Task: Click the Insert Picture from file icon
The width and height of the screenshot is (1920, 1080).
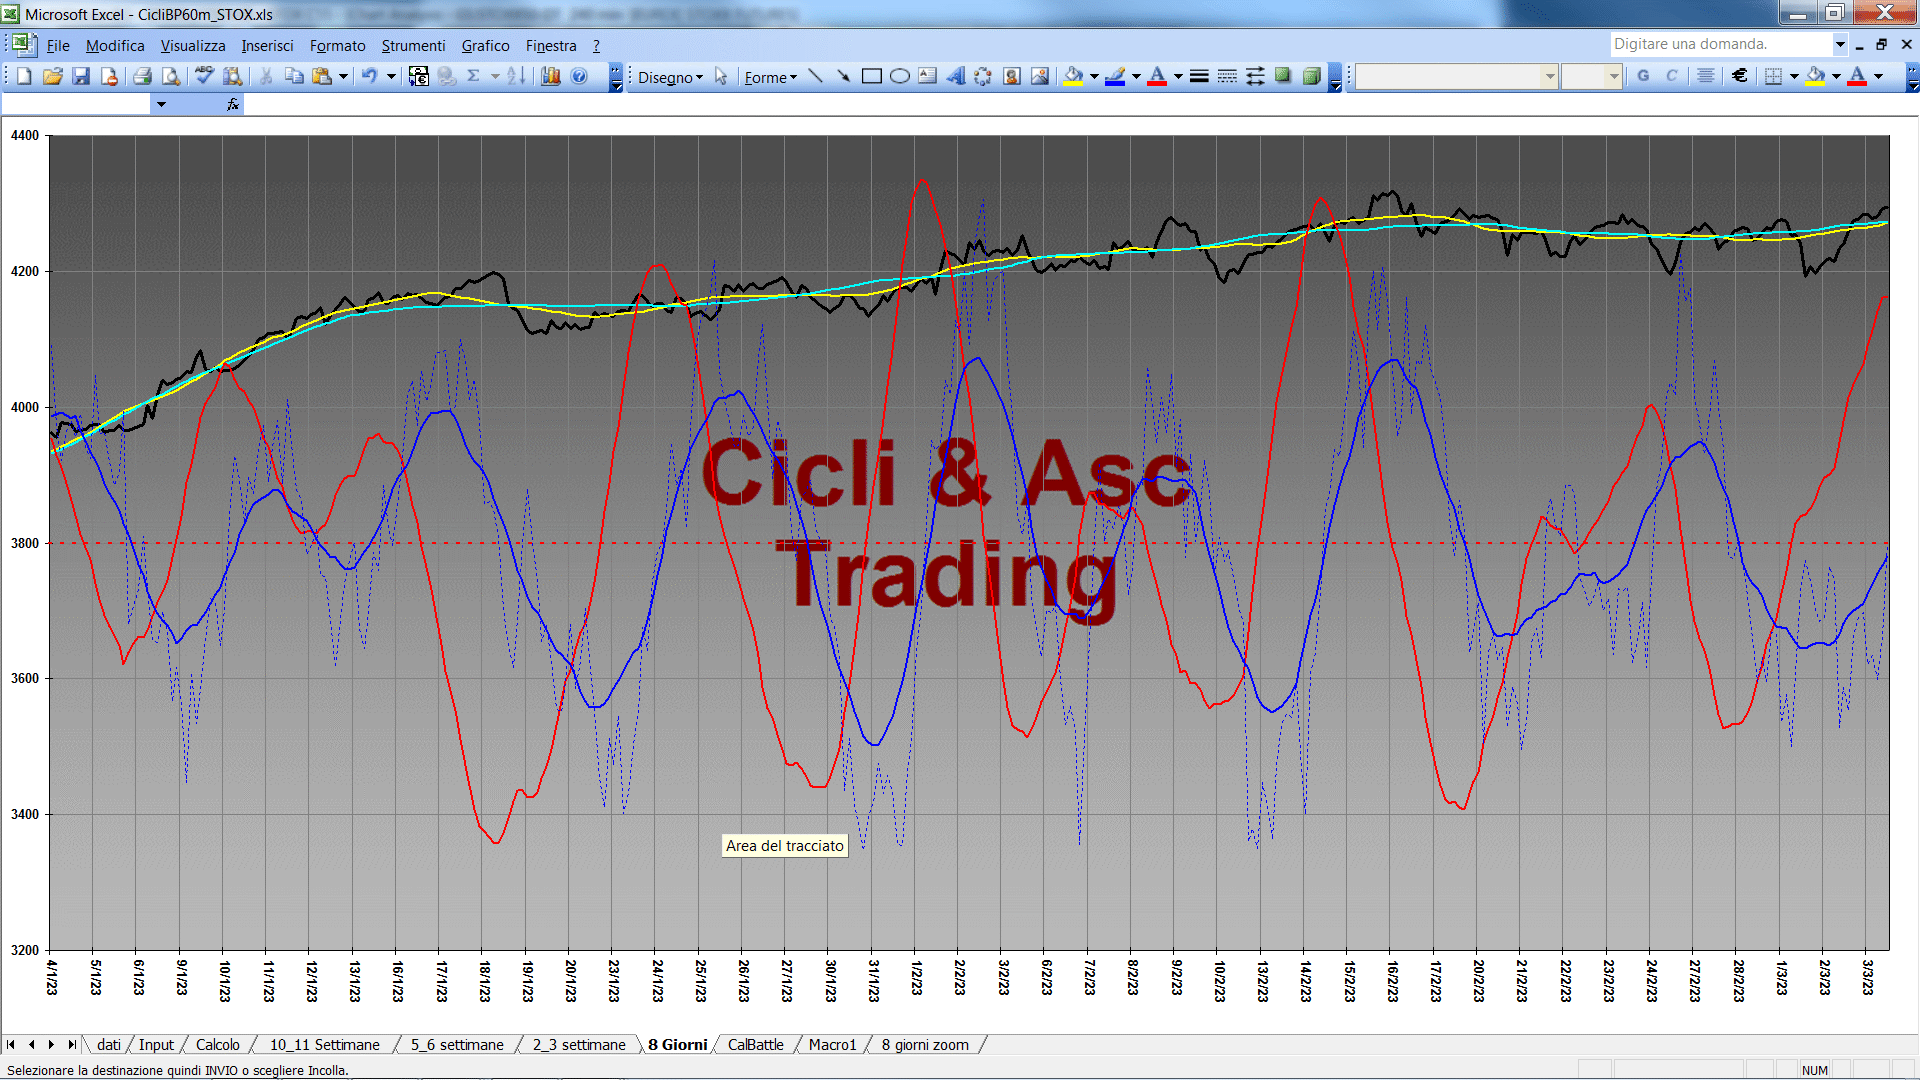Action: tap(1039, 76)
